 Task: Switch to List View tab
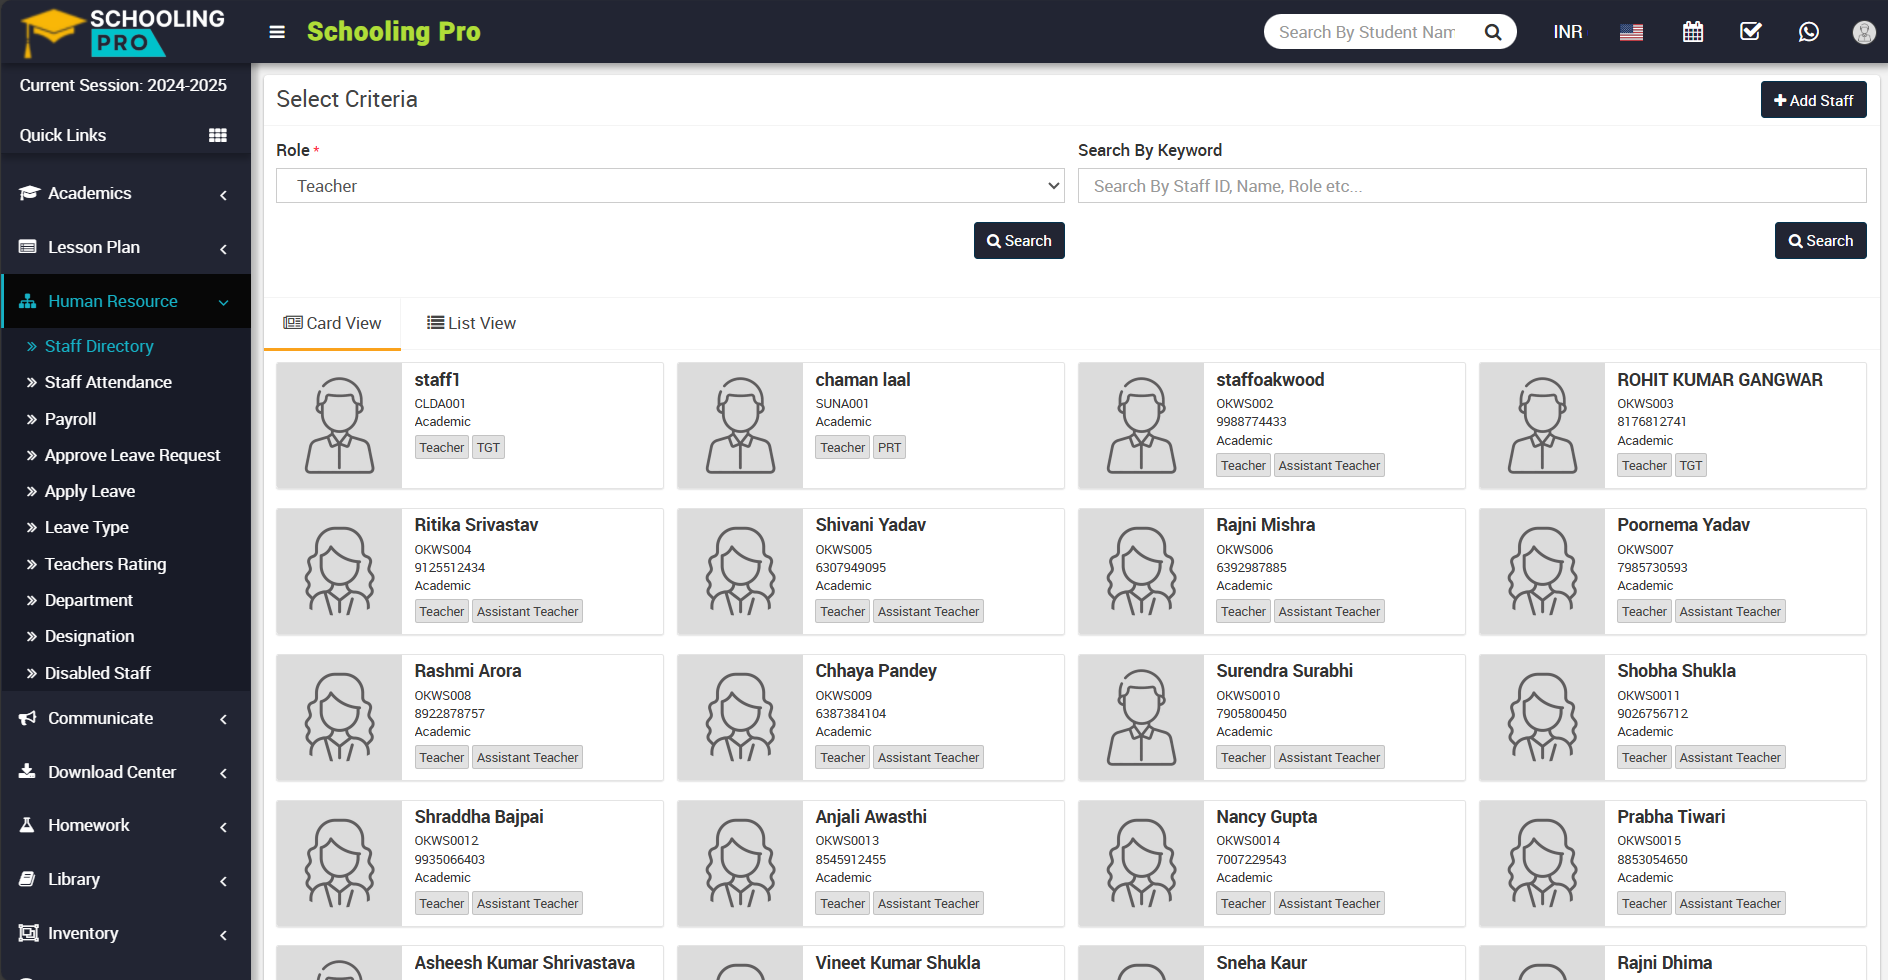pyautogui.click(x=471, y=323)
